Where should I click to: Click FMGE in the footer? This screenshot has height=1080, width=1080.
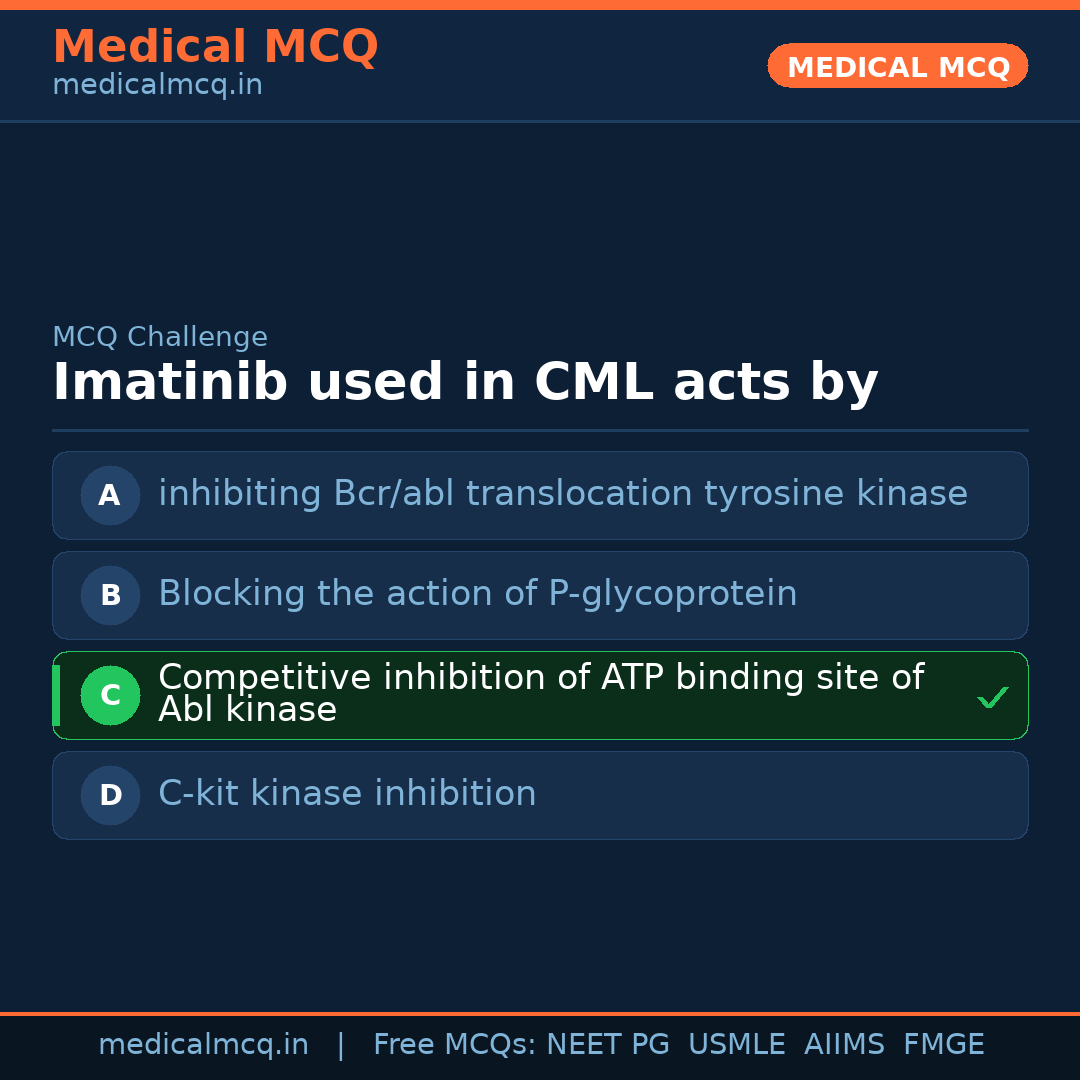click(x=943, y=1045)
